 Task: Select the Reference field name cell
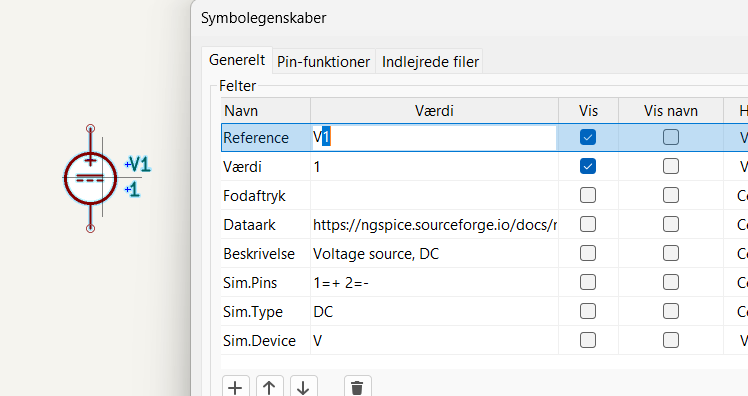[266, 137]
